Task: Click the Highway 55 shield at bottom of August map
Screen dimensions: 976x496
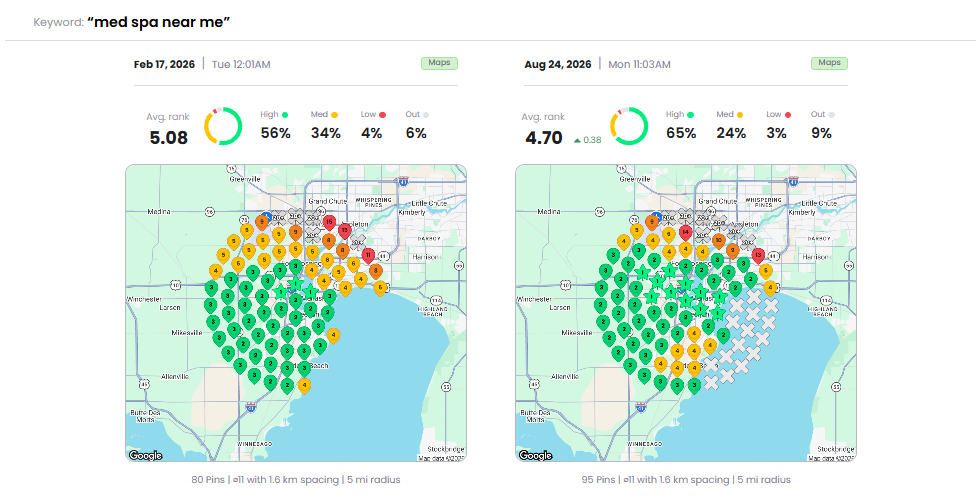Action: coord(837,387)
